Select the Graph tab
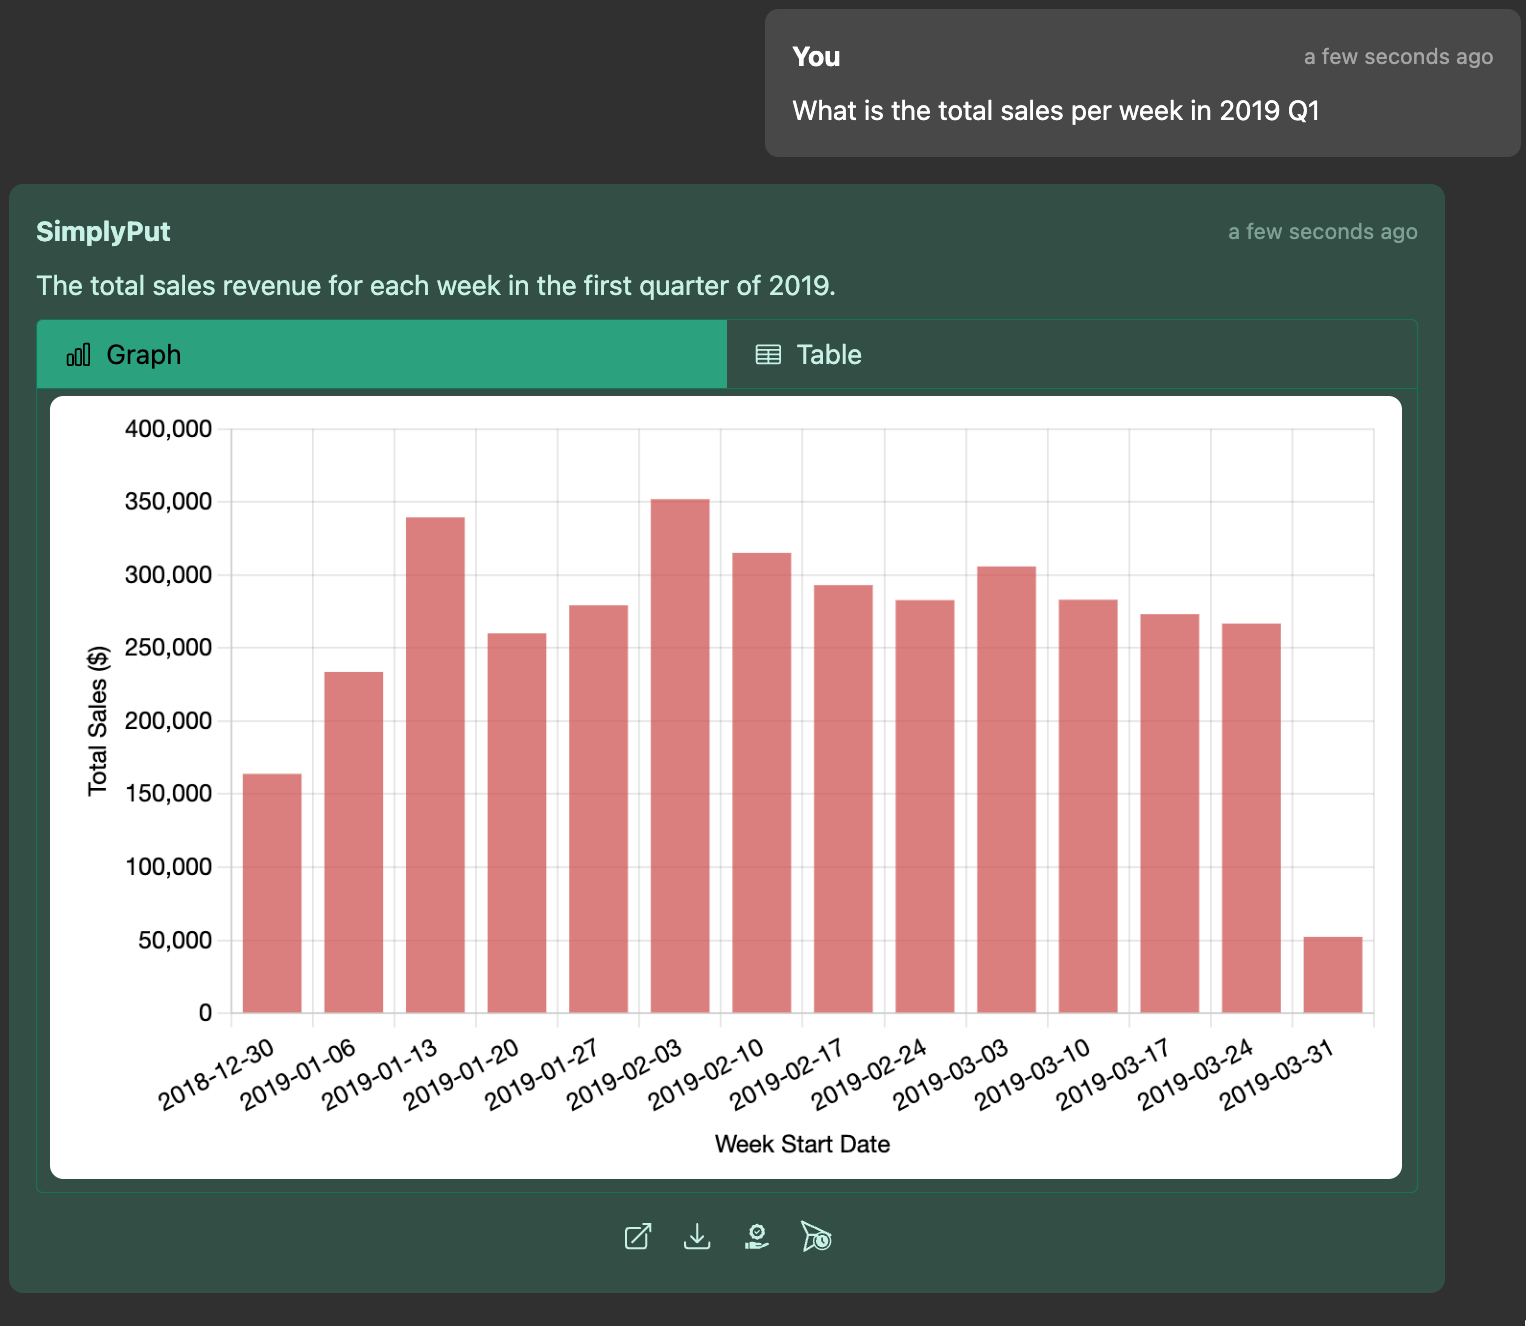Image resolution: width=1526 pixels, height=1326 pixels. pyautogui.click(x=382, y=354)
